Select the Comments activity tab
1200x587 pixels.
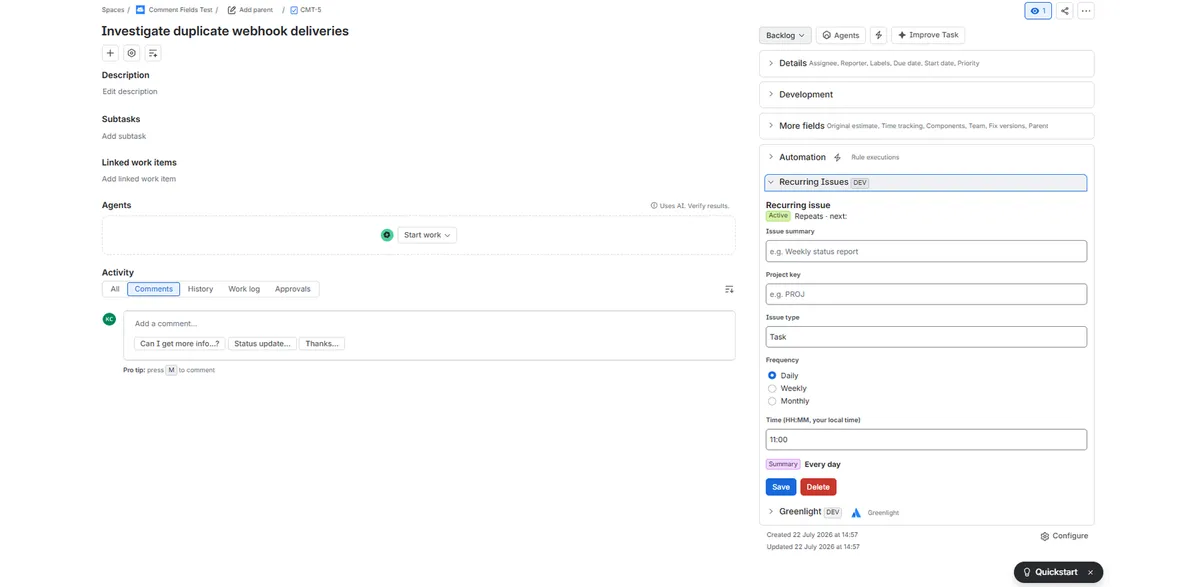[154, 289]
